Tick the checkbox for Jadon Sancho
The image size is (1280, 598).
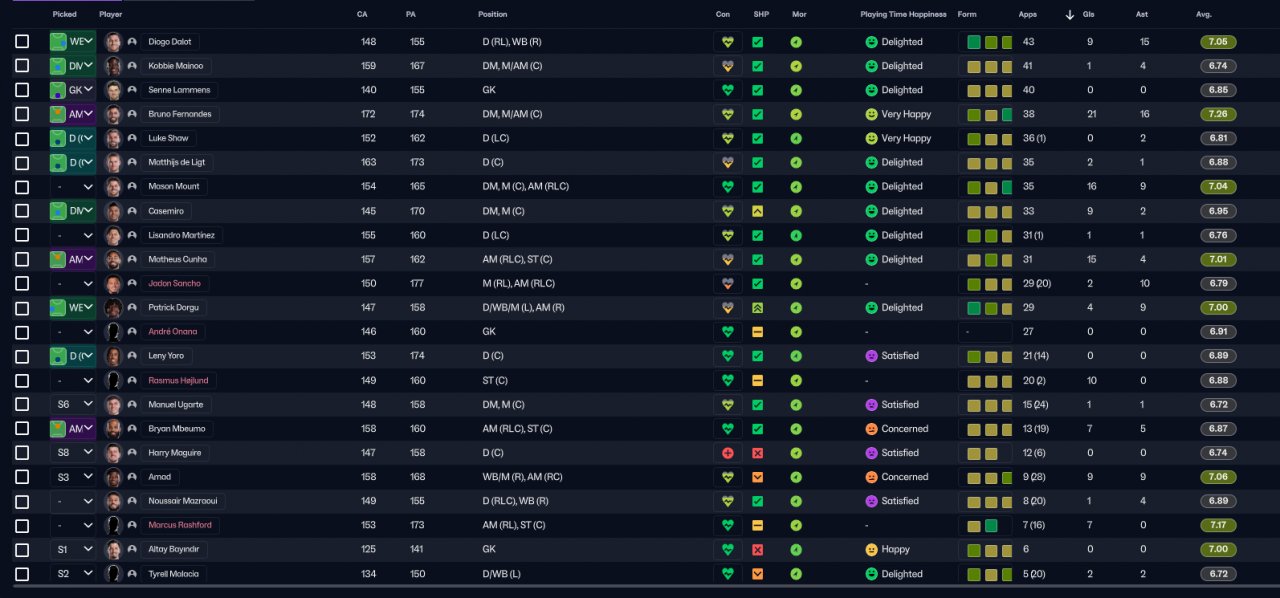pyautogui.click(x=22, y=284)
